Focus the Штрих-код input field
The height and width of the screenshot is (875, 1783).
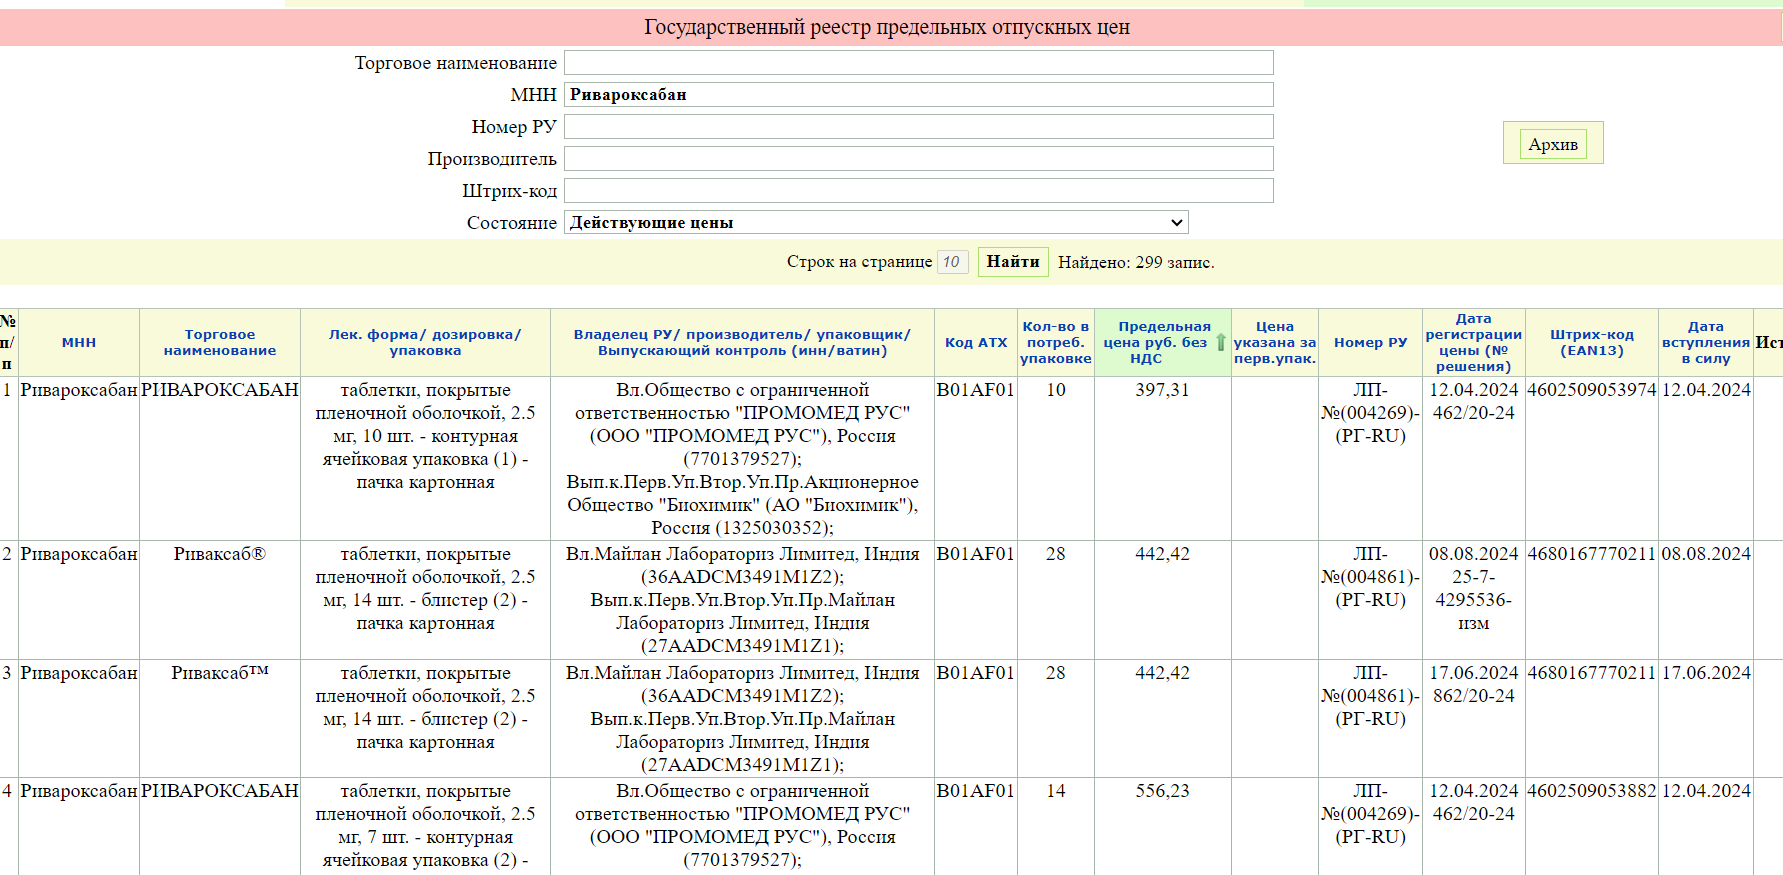[918, 191]
